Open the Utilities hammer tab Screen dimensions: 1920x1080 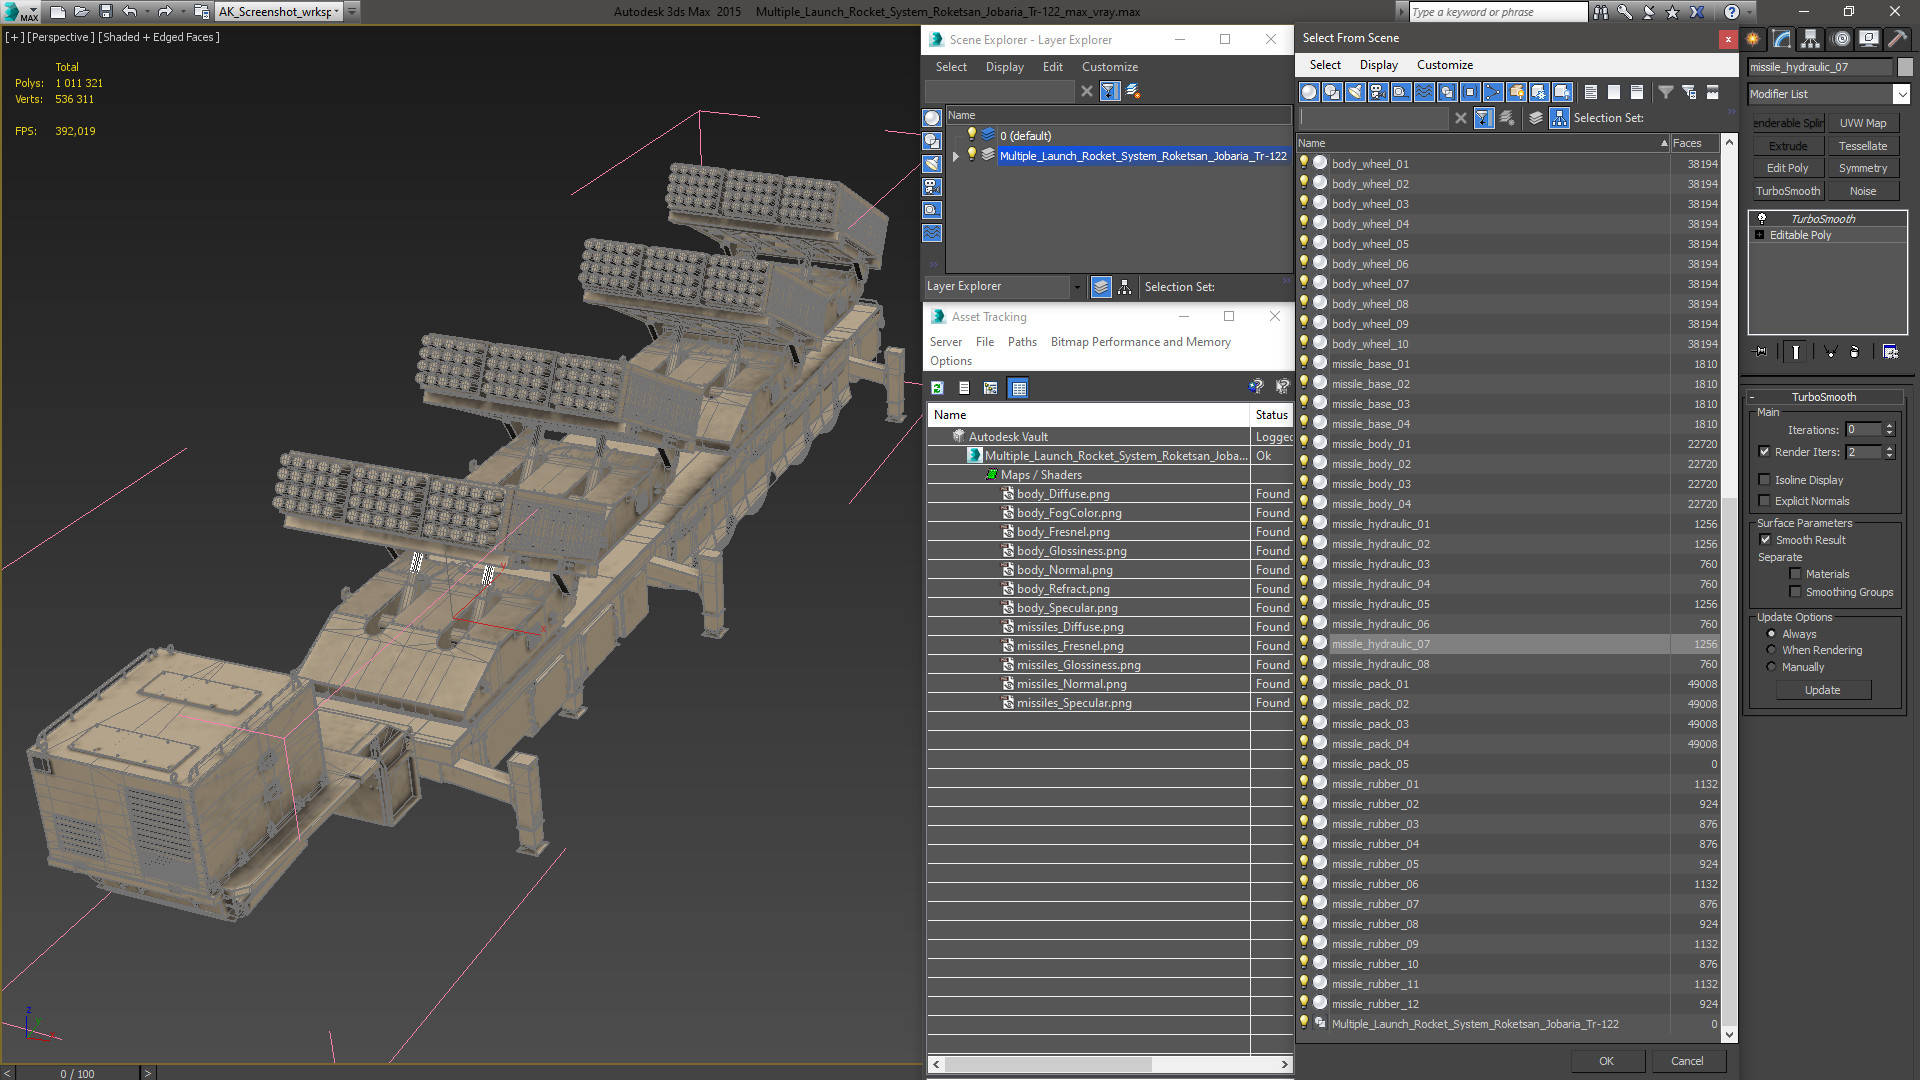[x=1897, y=39]
